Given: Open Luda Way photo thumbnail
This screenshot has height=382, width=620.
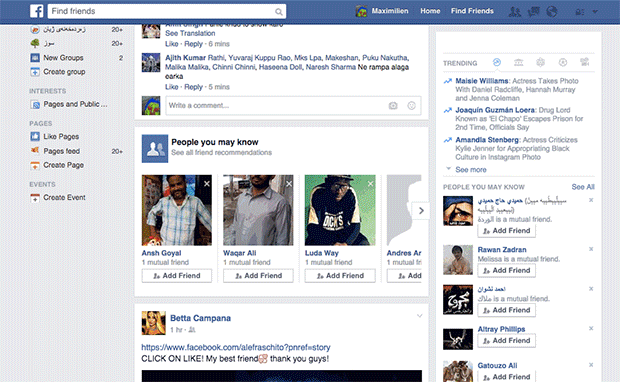Looking at the screenshot, I should (340, 210).
